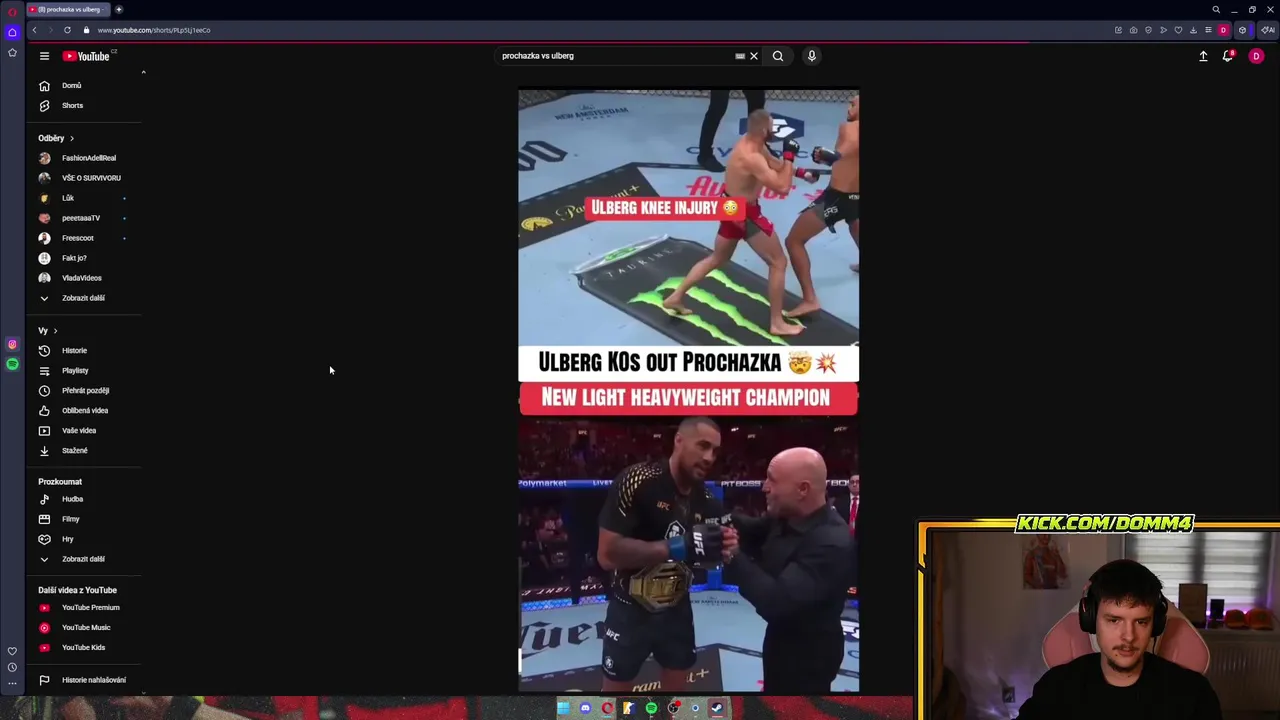
Task: Open the FashionAdellReal channel
Action: click(85, 158)
